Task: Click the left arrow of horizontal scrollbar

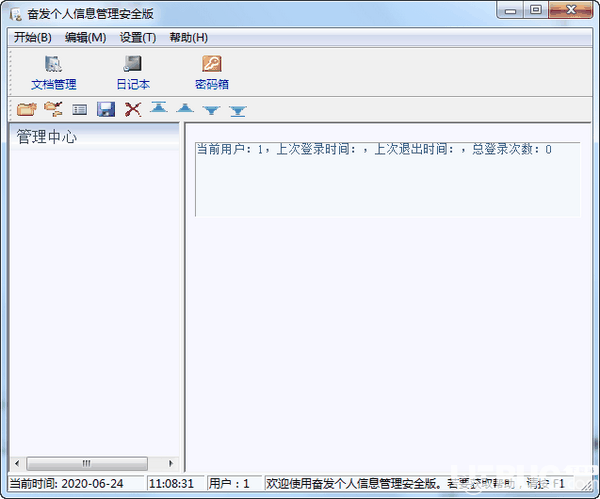Action: 17,463
